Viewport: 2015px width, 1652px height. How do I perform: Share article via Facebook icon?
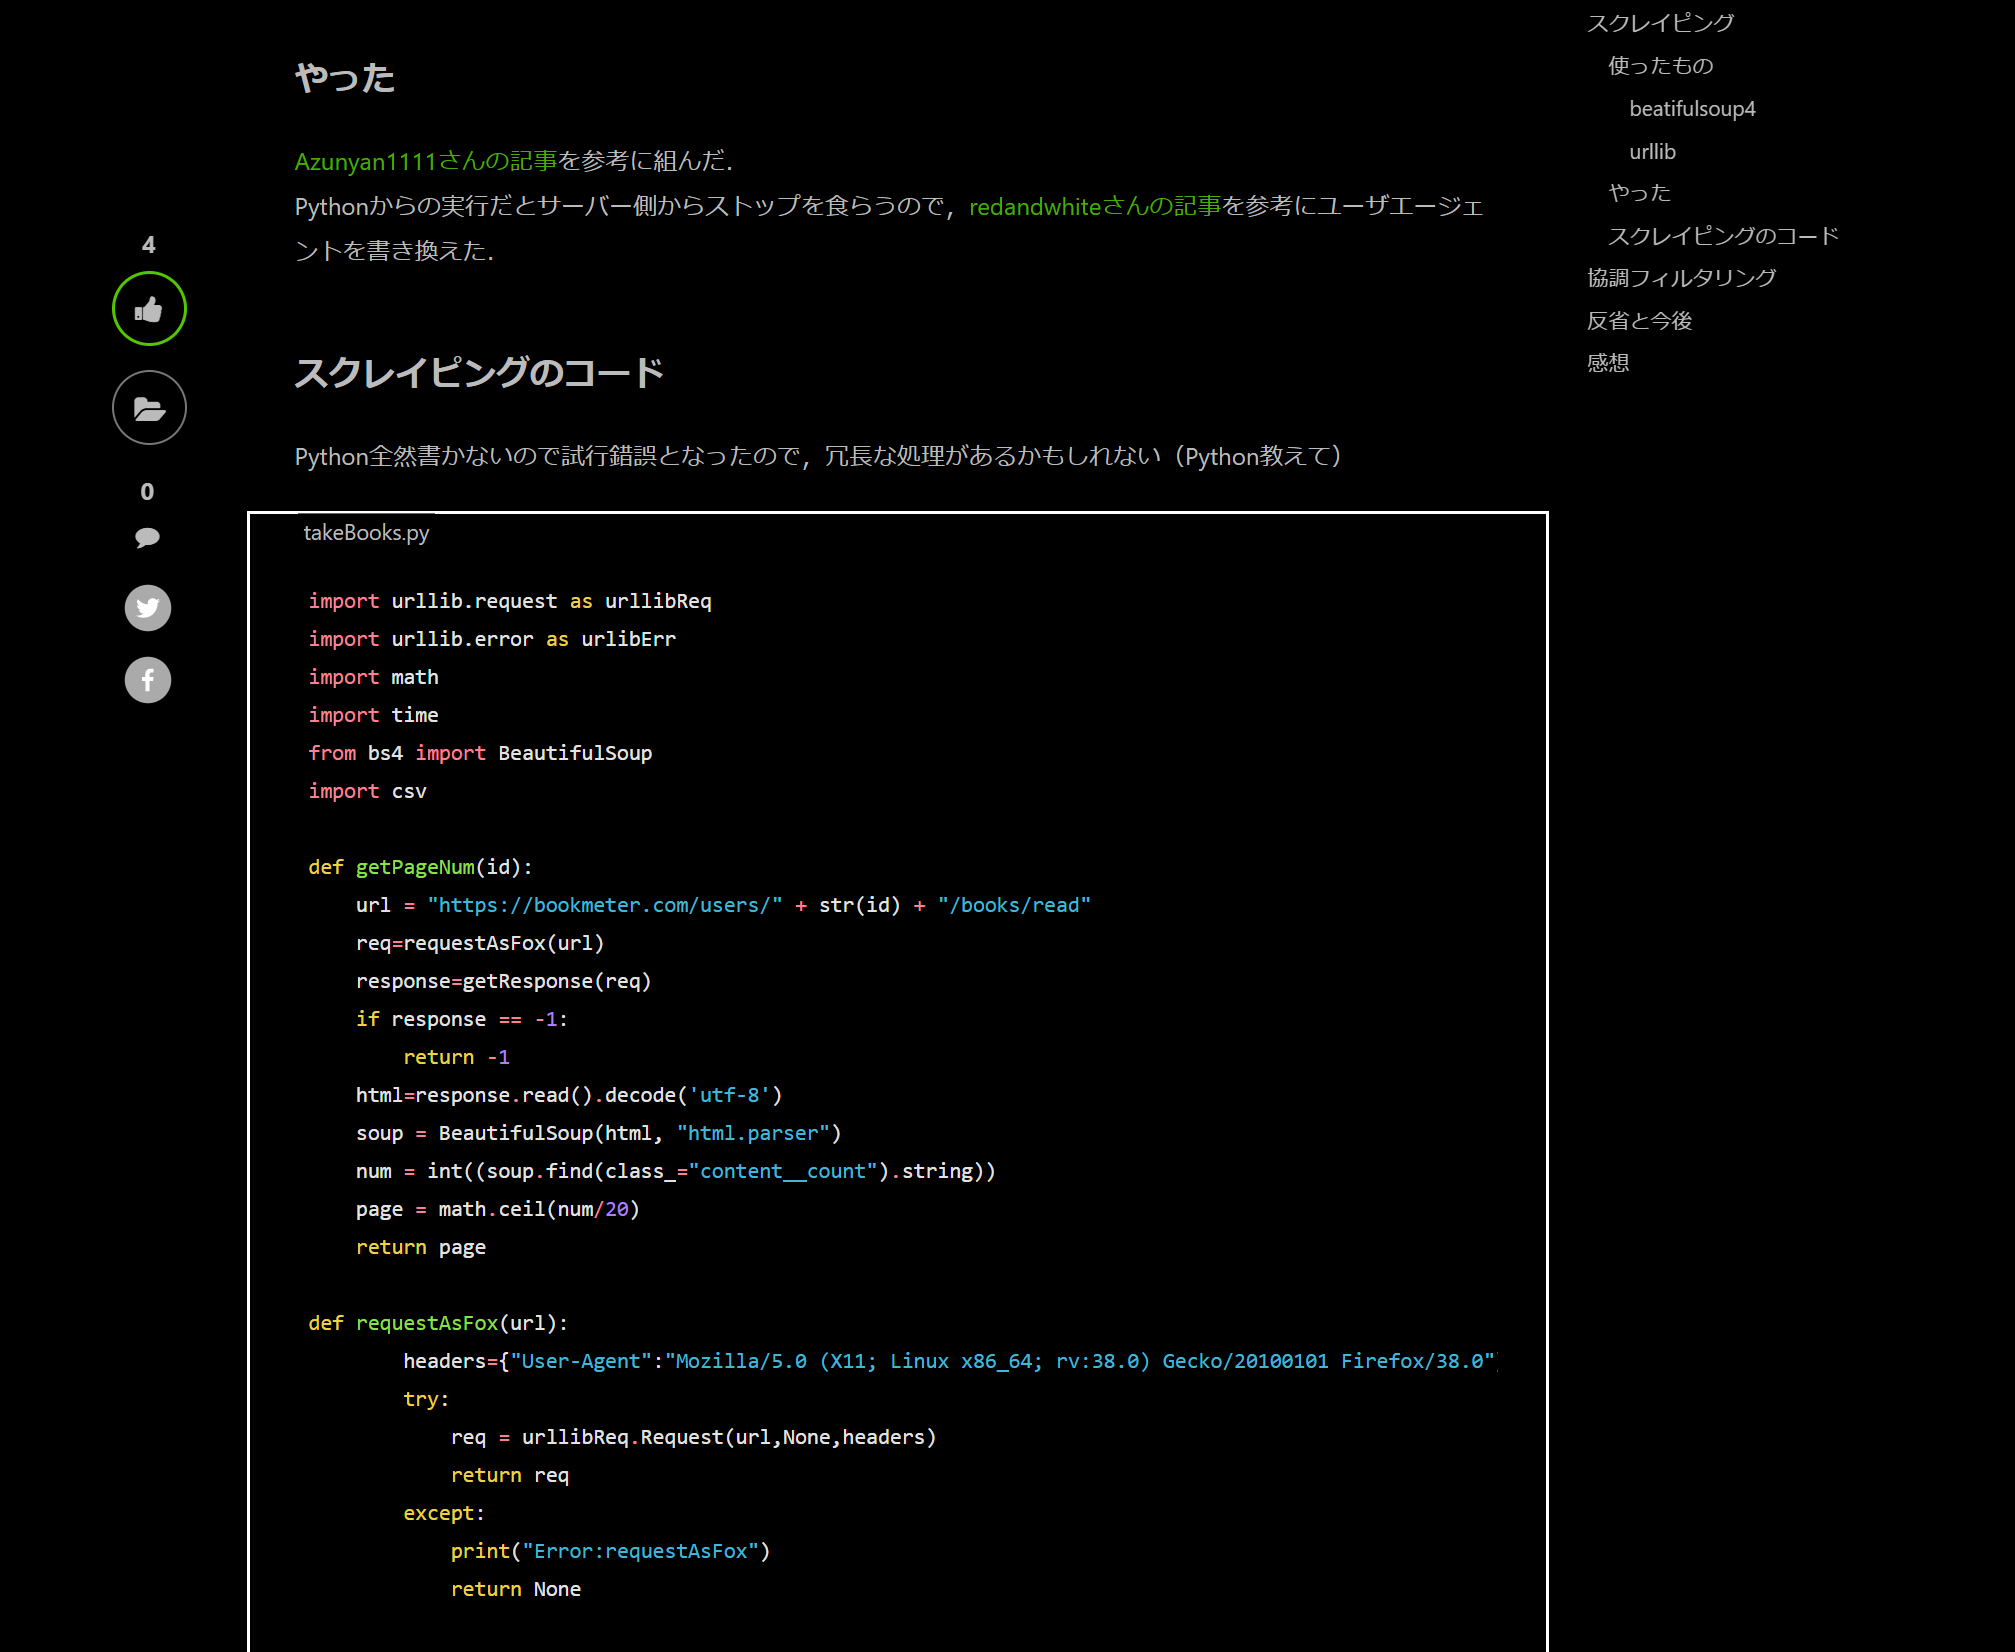point(148,681)
